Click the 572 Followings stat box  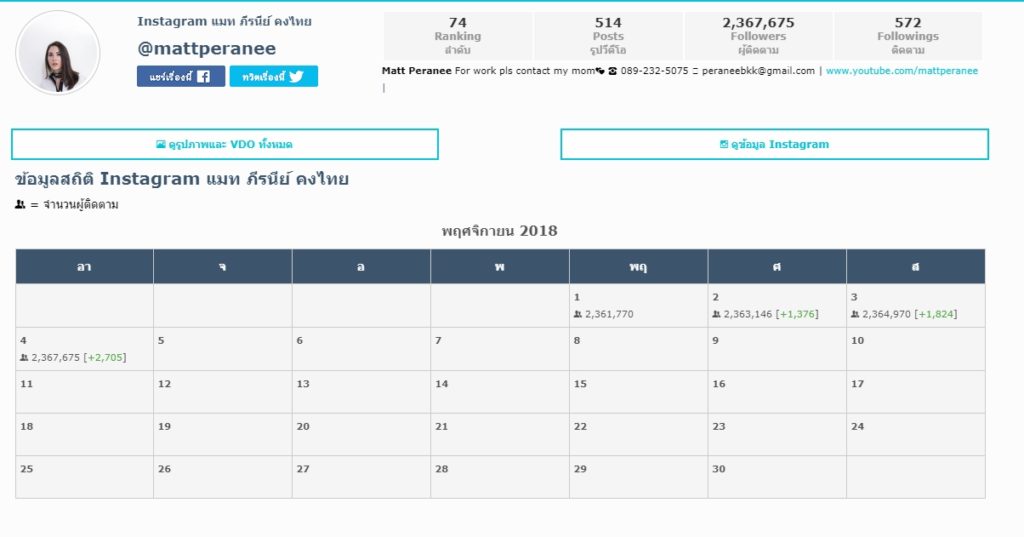pyautogui.click(x=908, y=36)
